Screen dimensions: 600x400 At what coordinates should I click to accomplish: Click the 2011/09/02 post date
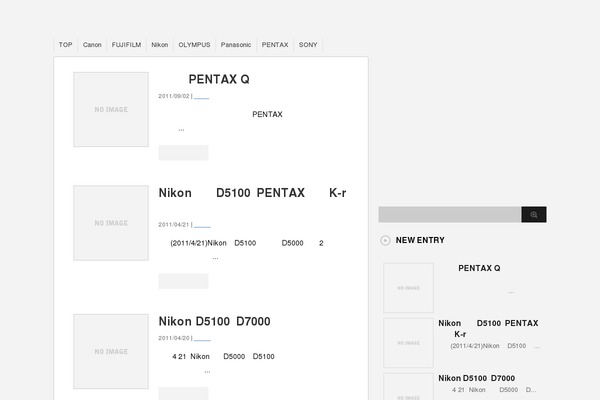pyautogui.click(x=174, y=96)
